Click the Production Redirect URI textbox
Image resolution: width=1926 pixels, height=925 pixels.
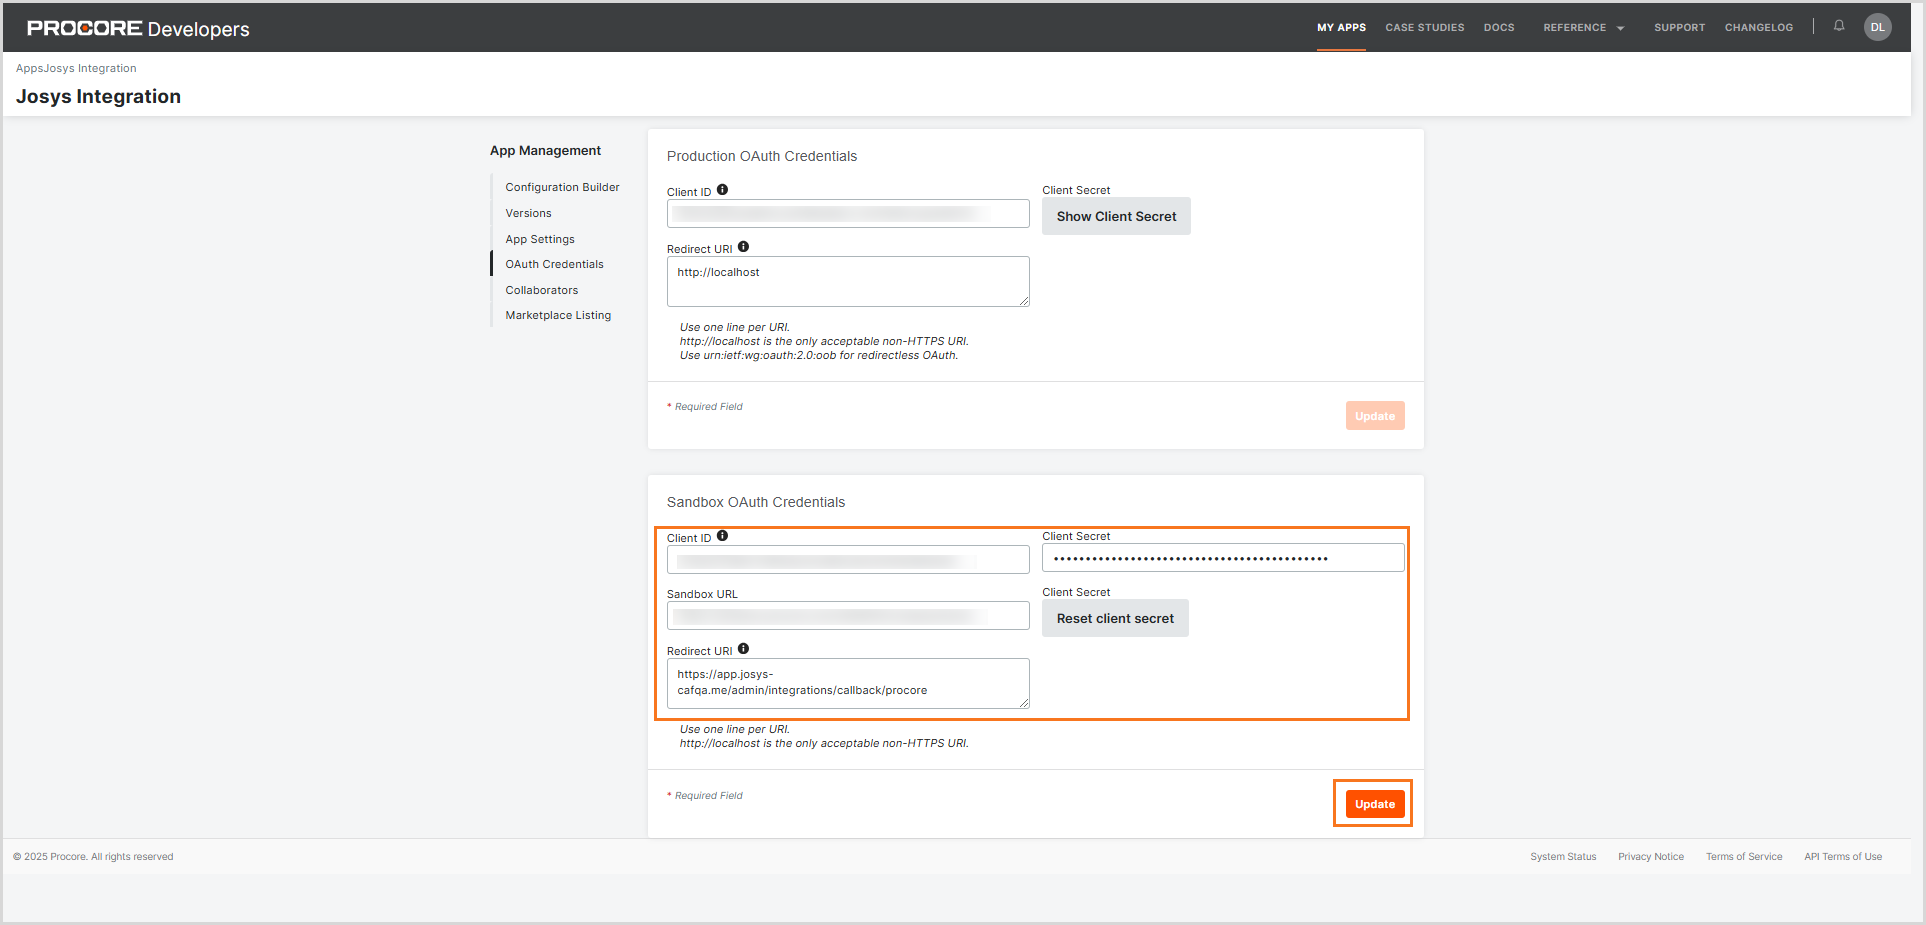848,282
